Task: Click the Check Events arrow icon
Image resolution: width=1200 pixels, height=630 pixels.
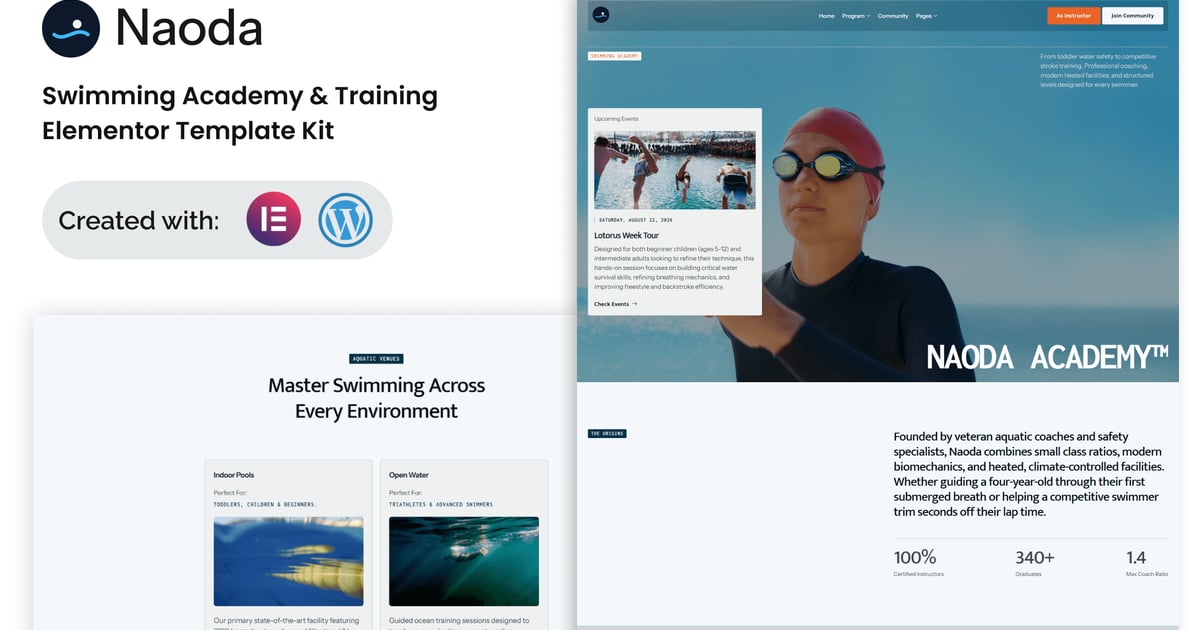Action: pos(634,304)
